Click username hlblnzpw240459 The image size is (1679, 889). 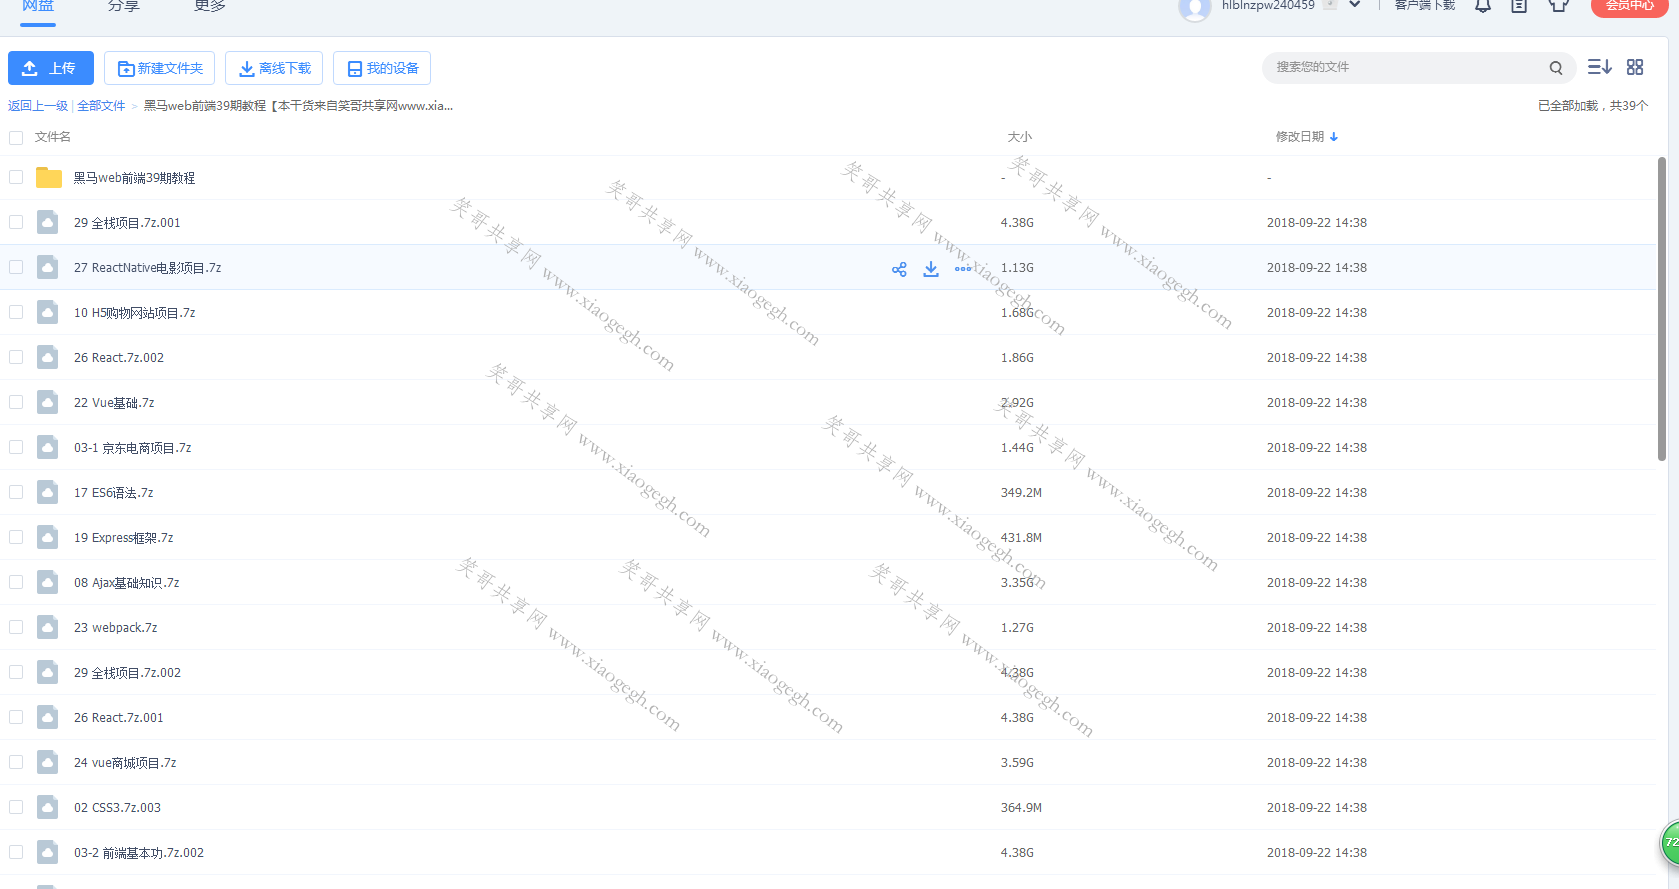[1268, 6]
